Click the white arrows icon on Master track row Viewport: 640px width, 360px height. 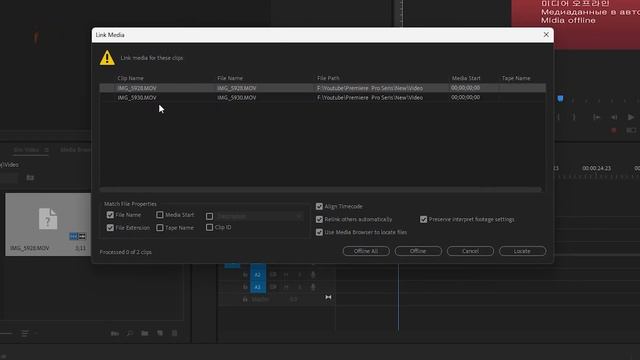coord(328,297)
